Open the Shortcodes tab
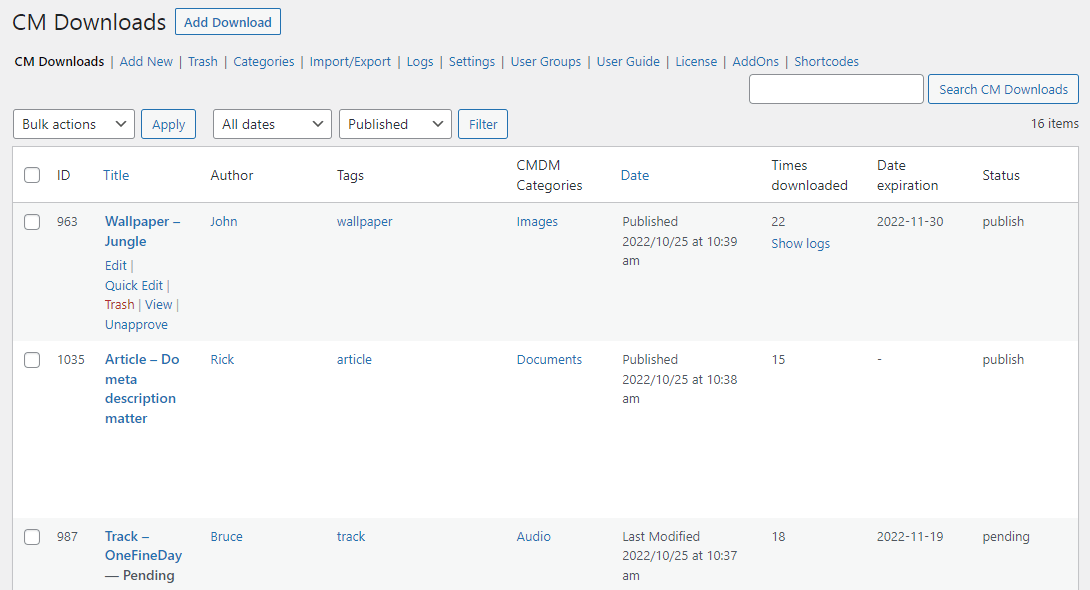Viewport: 1090px width, 590px height. (x=826, y=61)
